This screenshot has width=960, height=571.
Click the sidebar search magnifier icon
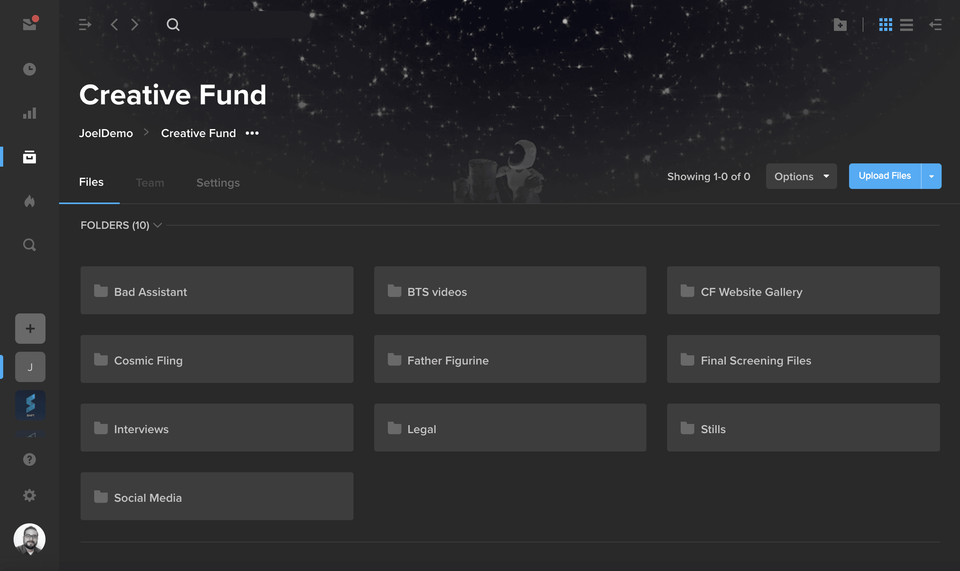click(x=29, y=245)
